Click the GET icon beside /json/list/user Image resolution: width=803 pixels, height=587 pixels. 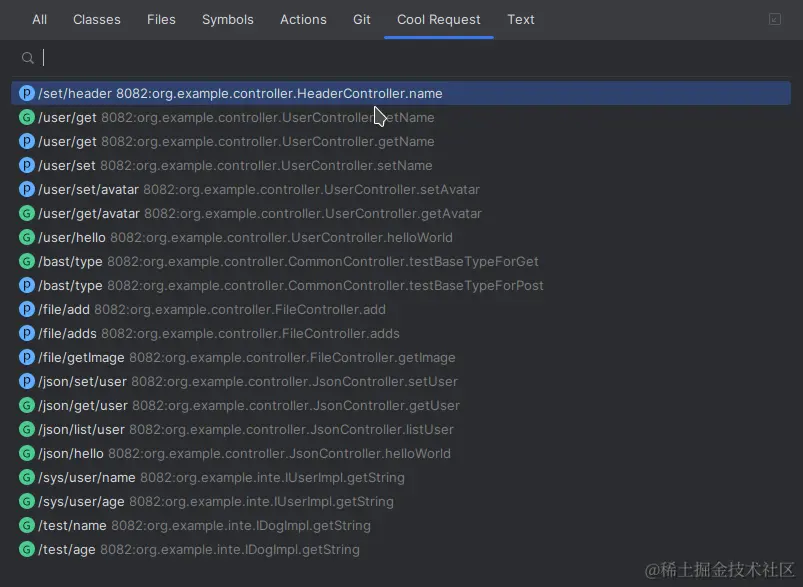(x=27, y=430)
